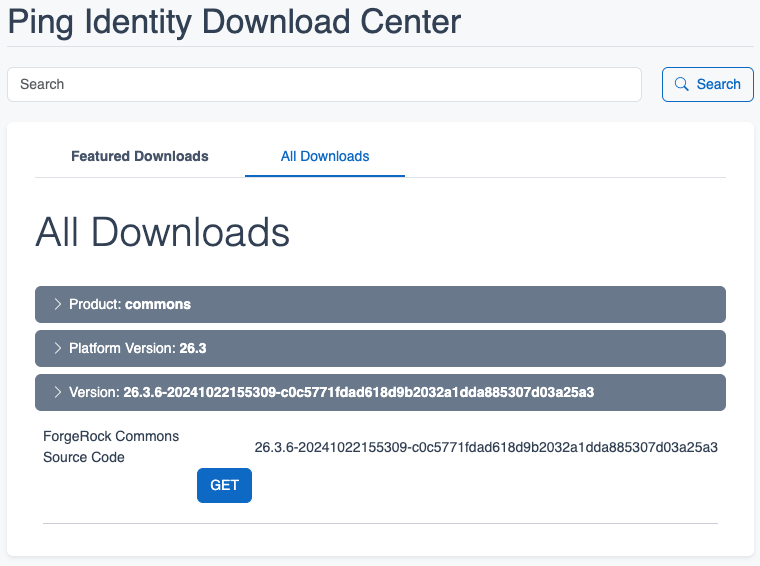Click the ForgeRock Commons Source Code text

(x=111, y=446)
